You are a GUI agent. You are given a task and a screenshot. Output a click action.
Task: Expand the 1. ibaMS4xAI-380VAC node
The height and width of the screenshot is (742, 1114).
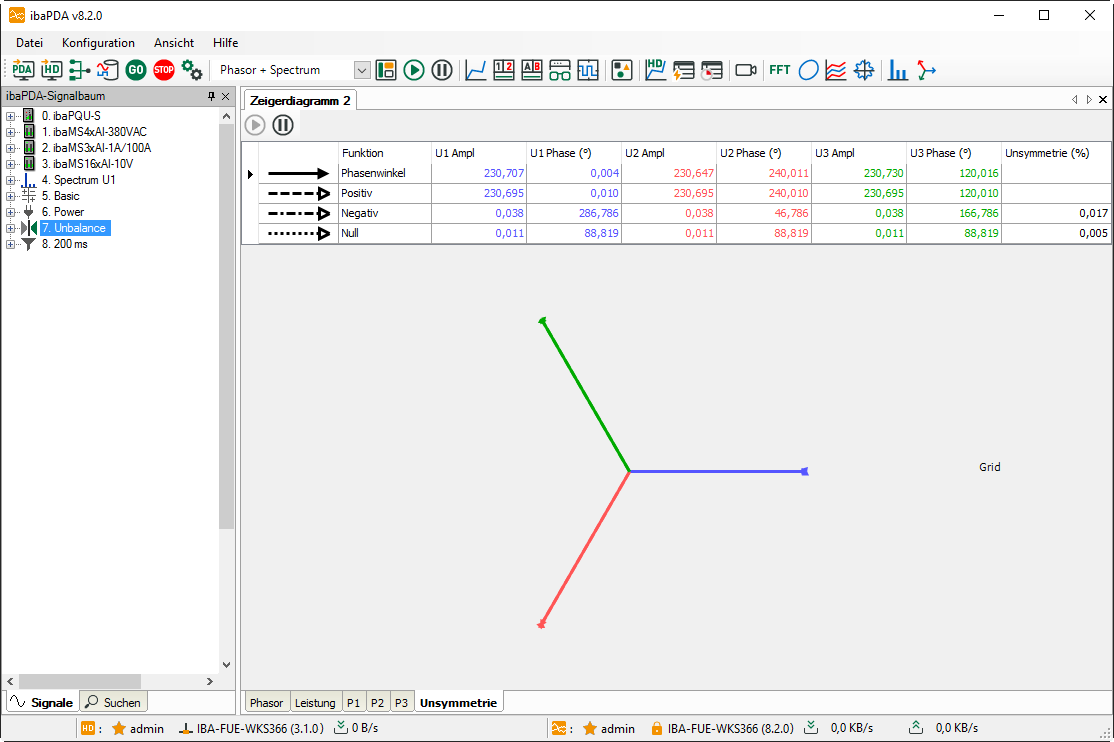point(10,132)
